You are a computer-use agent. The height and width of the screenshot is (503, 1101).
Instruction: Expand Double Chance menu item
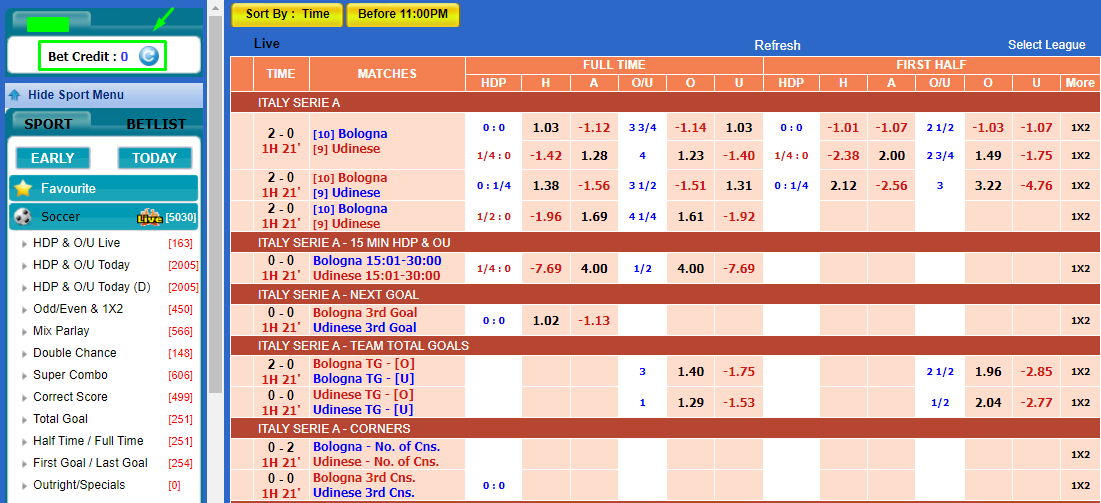(74, 353)
